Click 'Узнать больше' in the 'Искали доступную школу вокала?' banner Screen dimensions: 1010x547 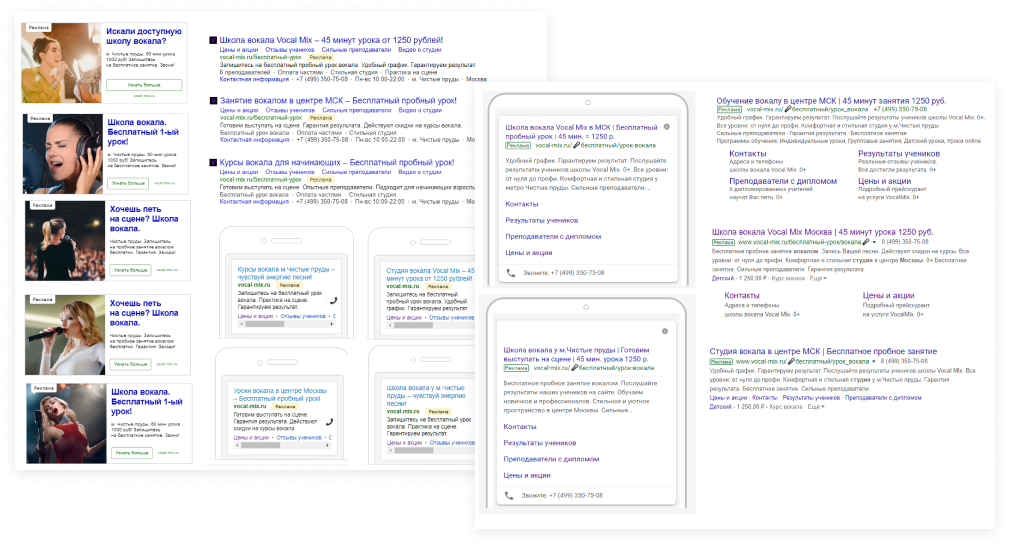[144, 85]
